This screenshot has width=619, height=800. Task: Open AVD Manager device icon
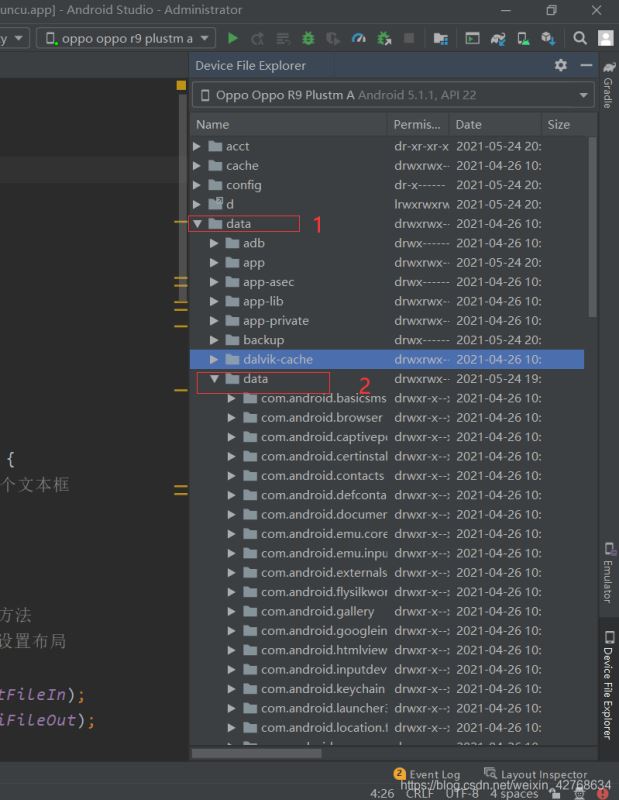[523, 38]
